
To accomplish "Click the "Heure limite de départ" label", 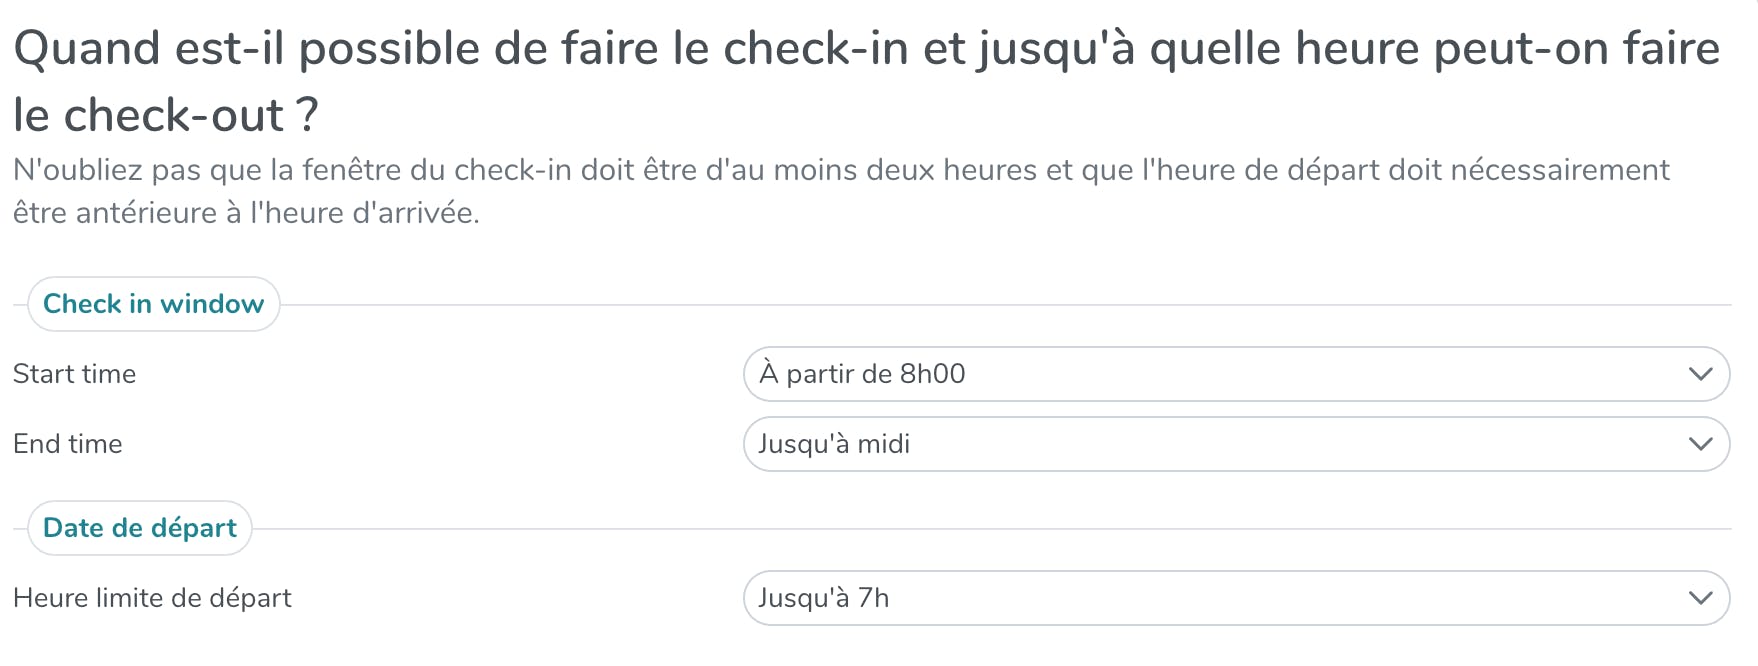I will click(153, 598).
